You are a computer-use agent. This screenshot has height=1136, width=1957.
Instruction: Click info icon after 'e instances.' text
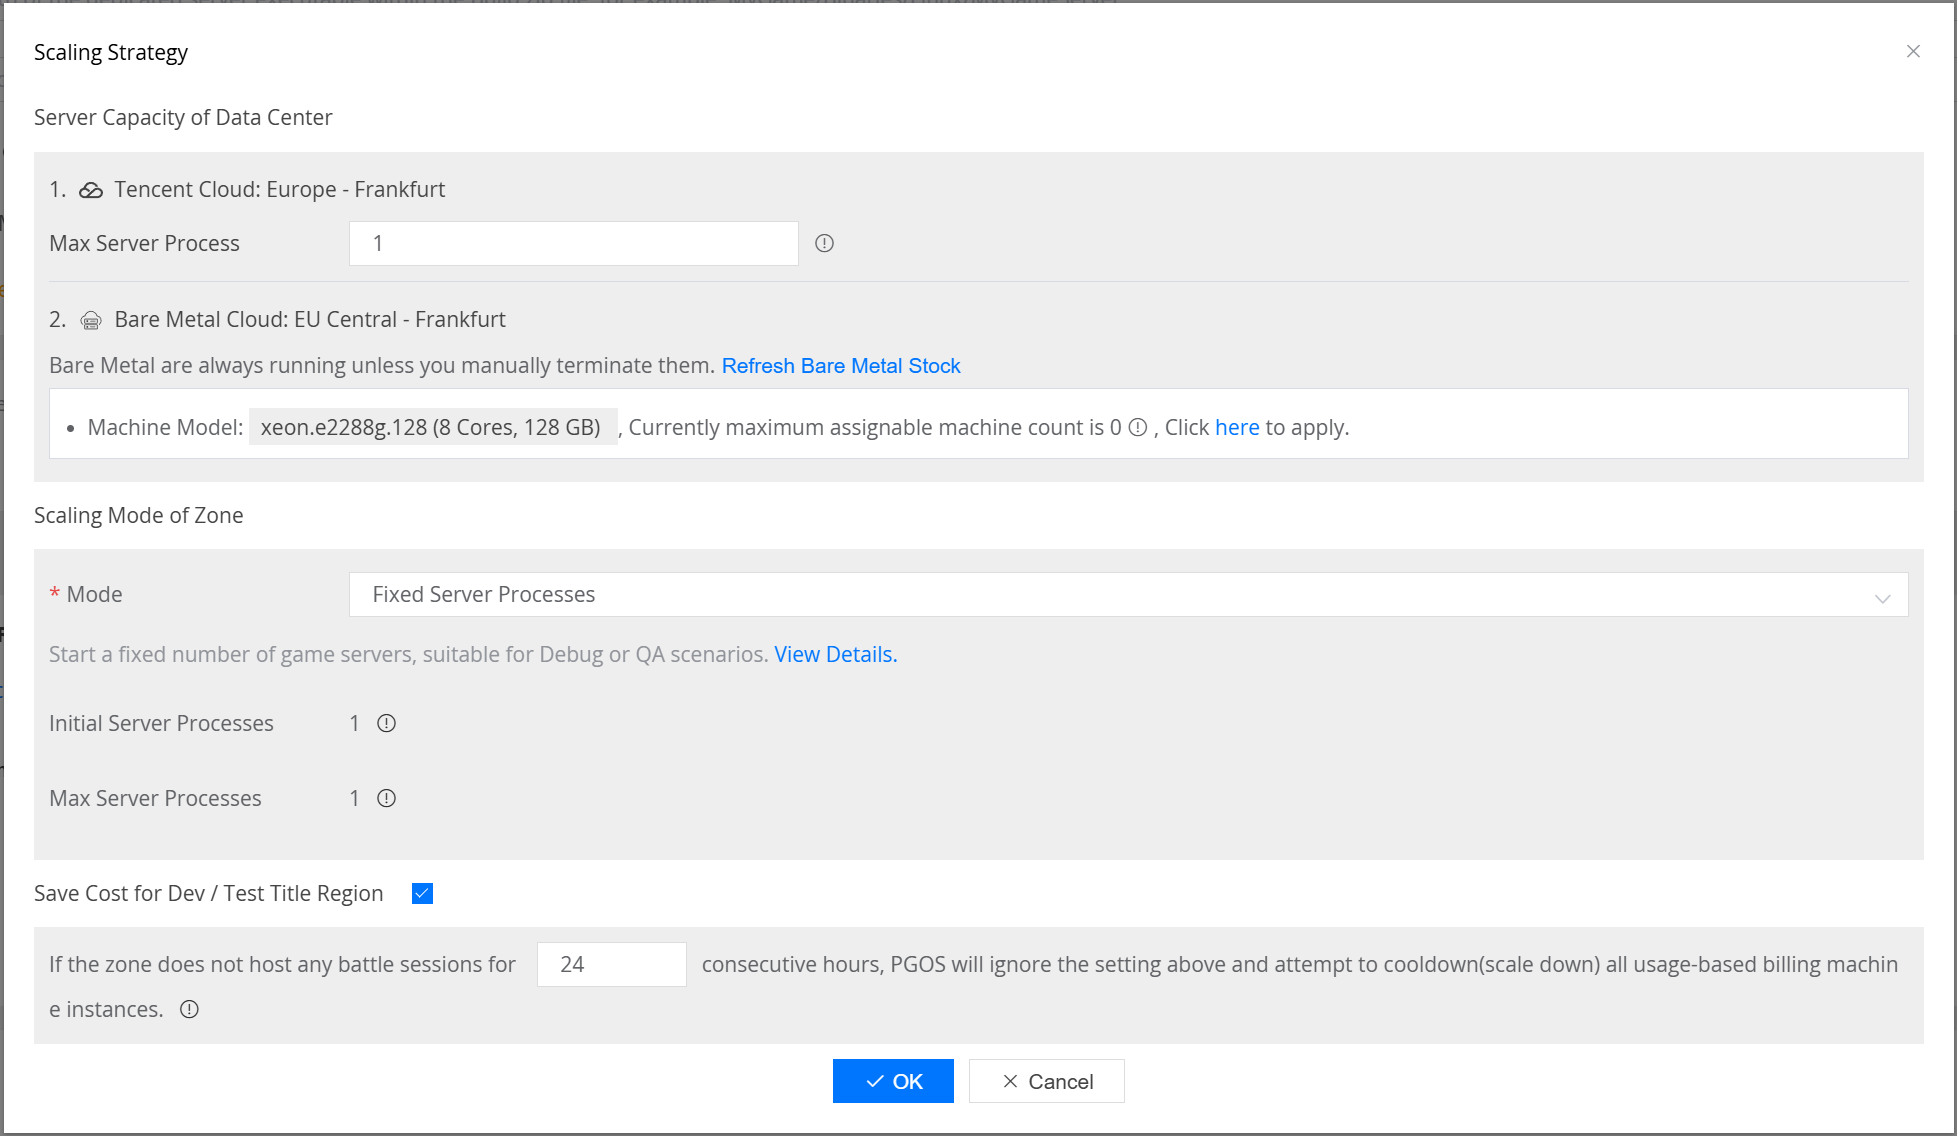point(189,1009)
